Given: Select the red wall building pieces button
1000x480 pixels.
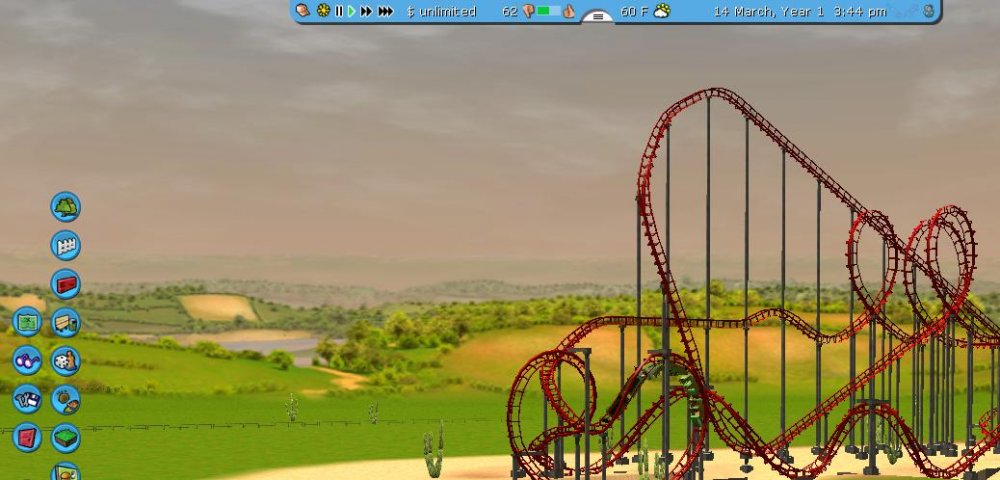Looking at the screenshot, I should [65, 284].
